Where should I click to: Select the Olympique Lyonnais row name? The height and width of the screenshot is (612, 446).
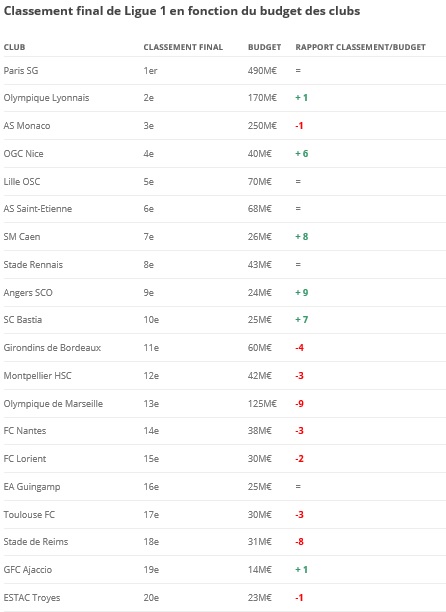[46, 98]
